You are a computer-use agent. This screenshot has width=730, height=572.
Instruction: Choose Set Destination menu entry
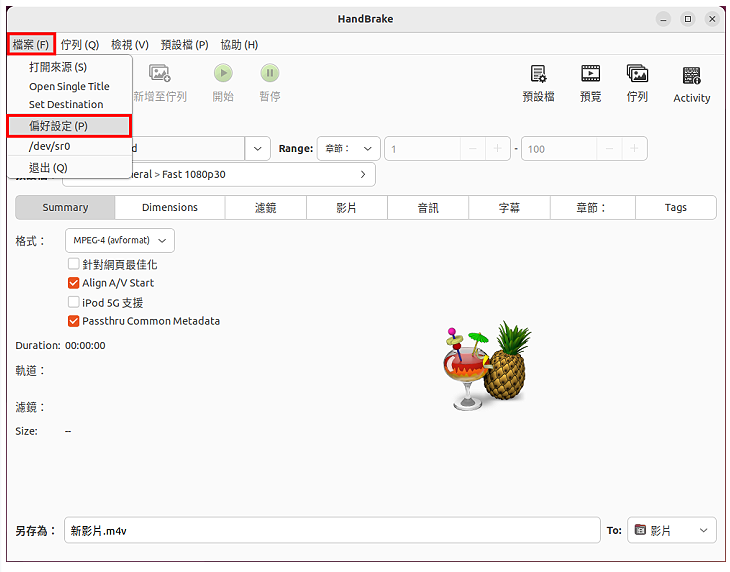[x=70, y=104]
